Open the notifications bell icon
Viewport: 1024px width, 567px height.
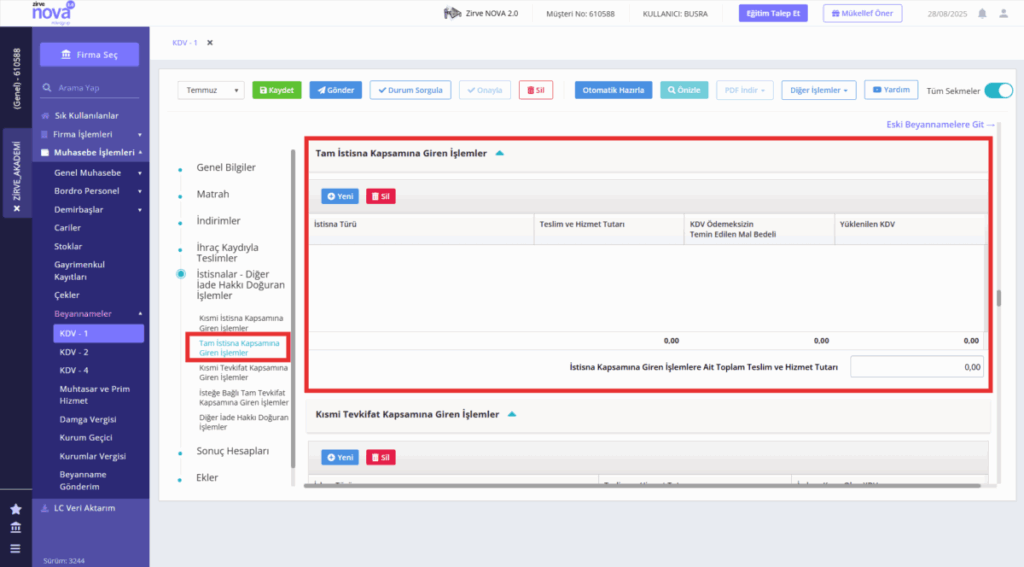[x=982, y=13]
